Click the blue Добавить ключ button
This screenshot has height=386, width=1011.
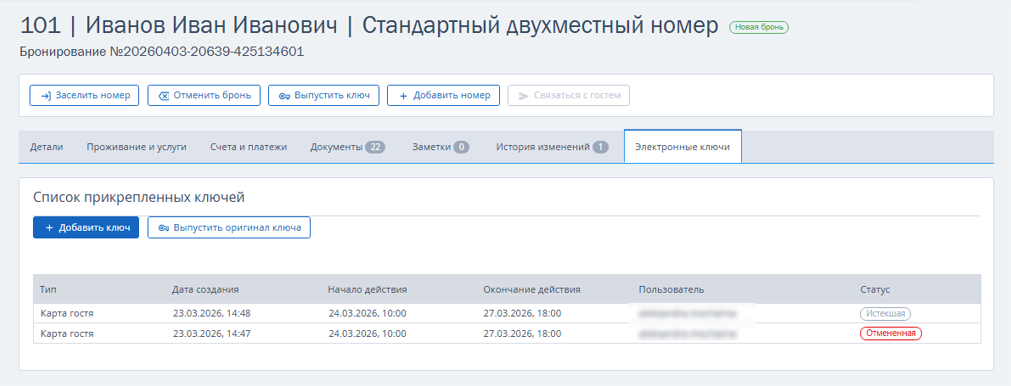[86, 227]
